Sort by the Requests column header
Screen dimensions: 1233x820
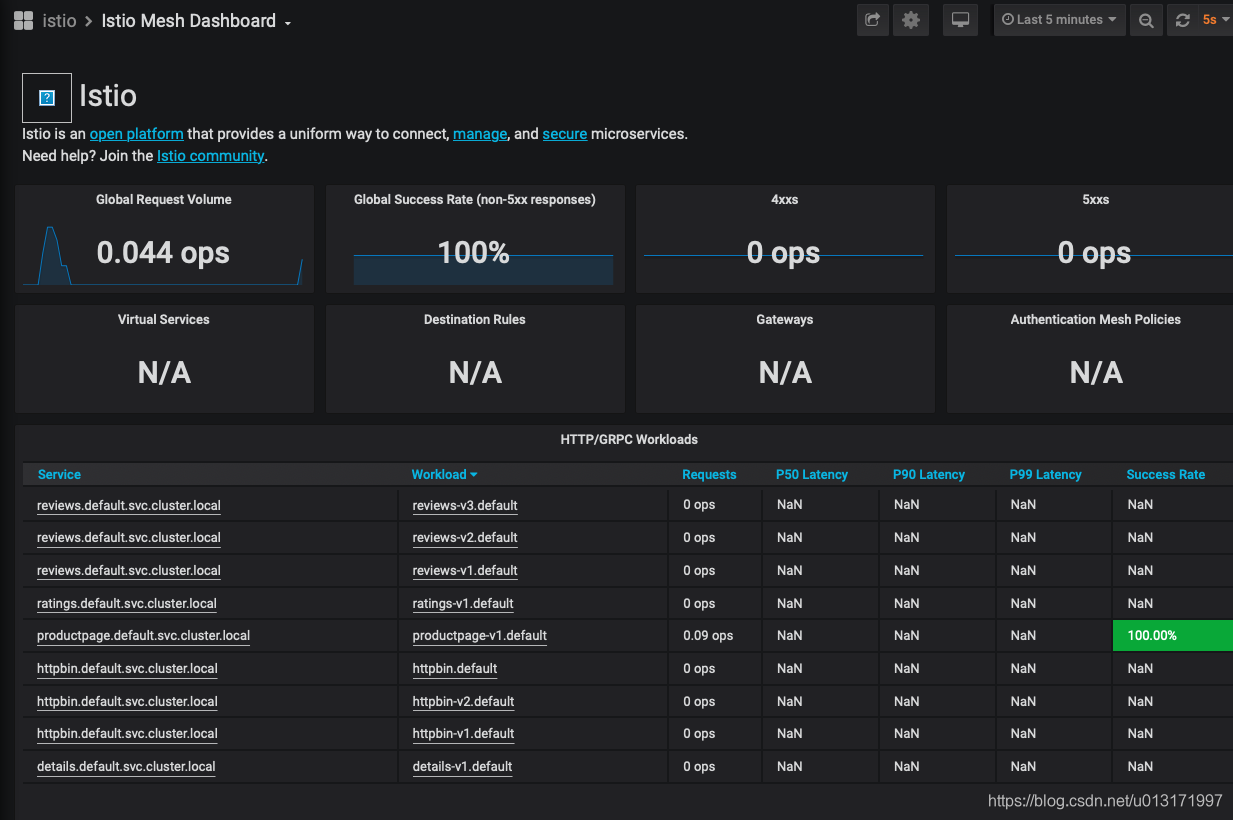pyautogui.click(x=709, y=474)
